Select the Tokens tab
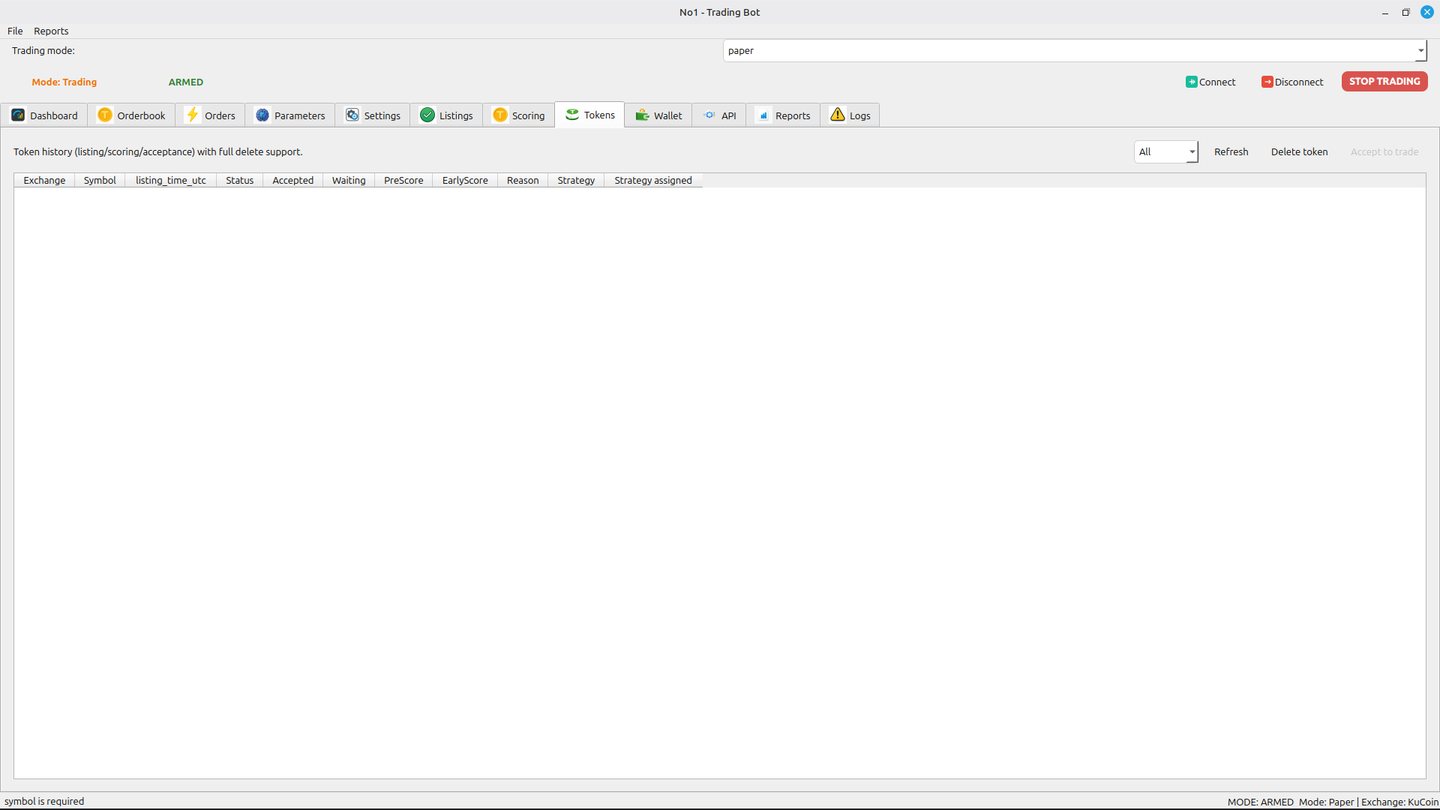Screen dimensions: 1440x810 590,114
